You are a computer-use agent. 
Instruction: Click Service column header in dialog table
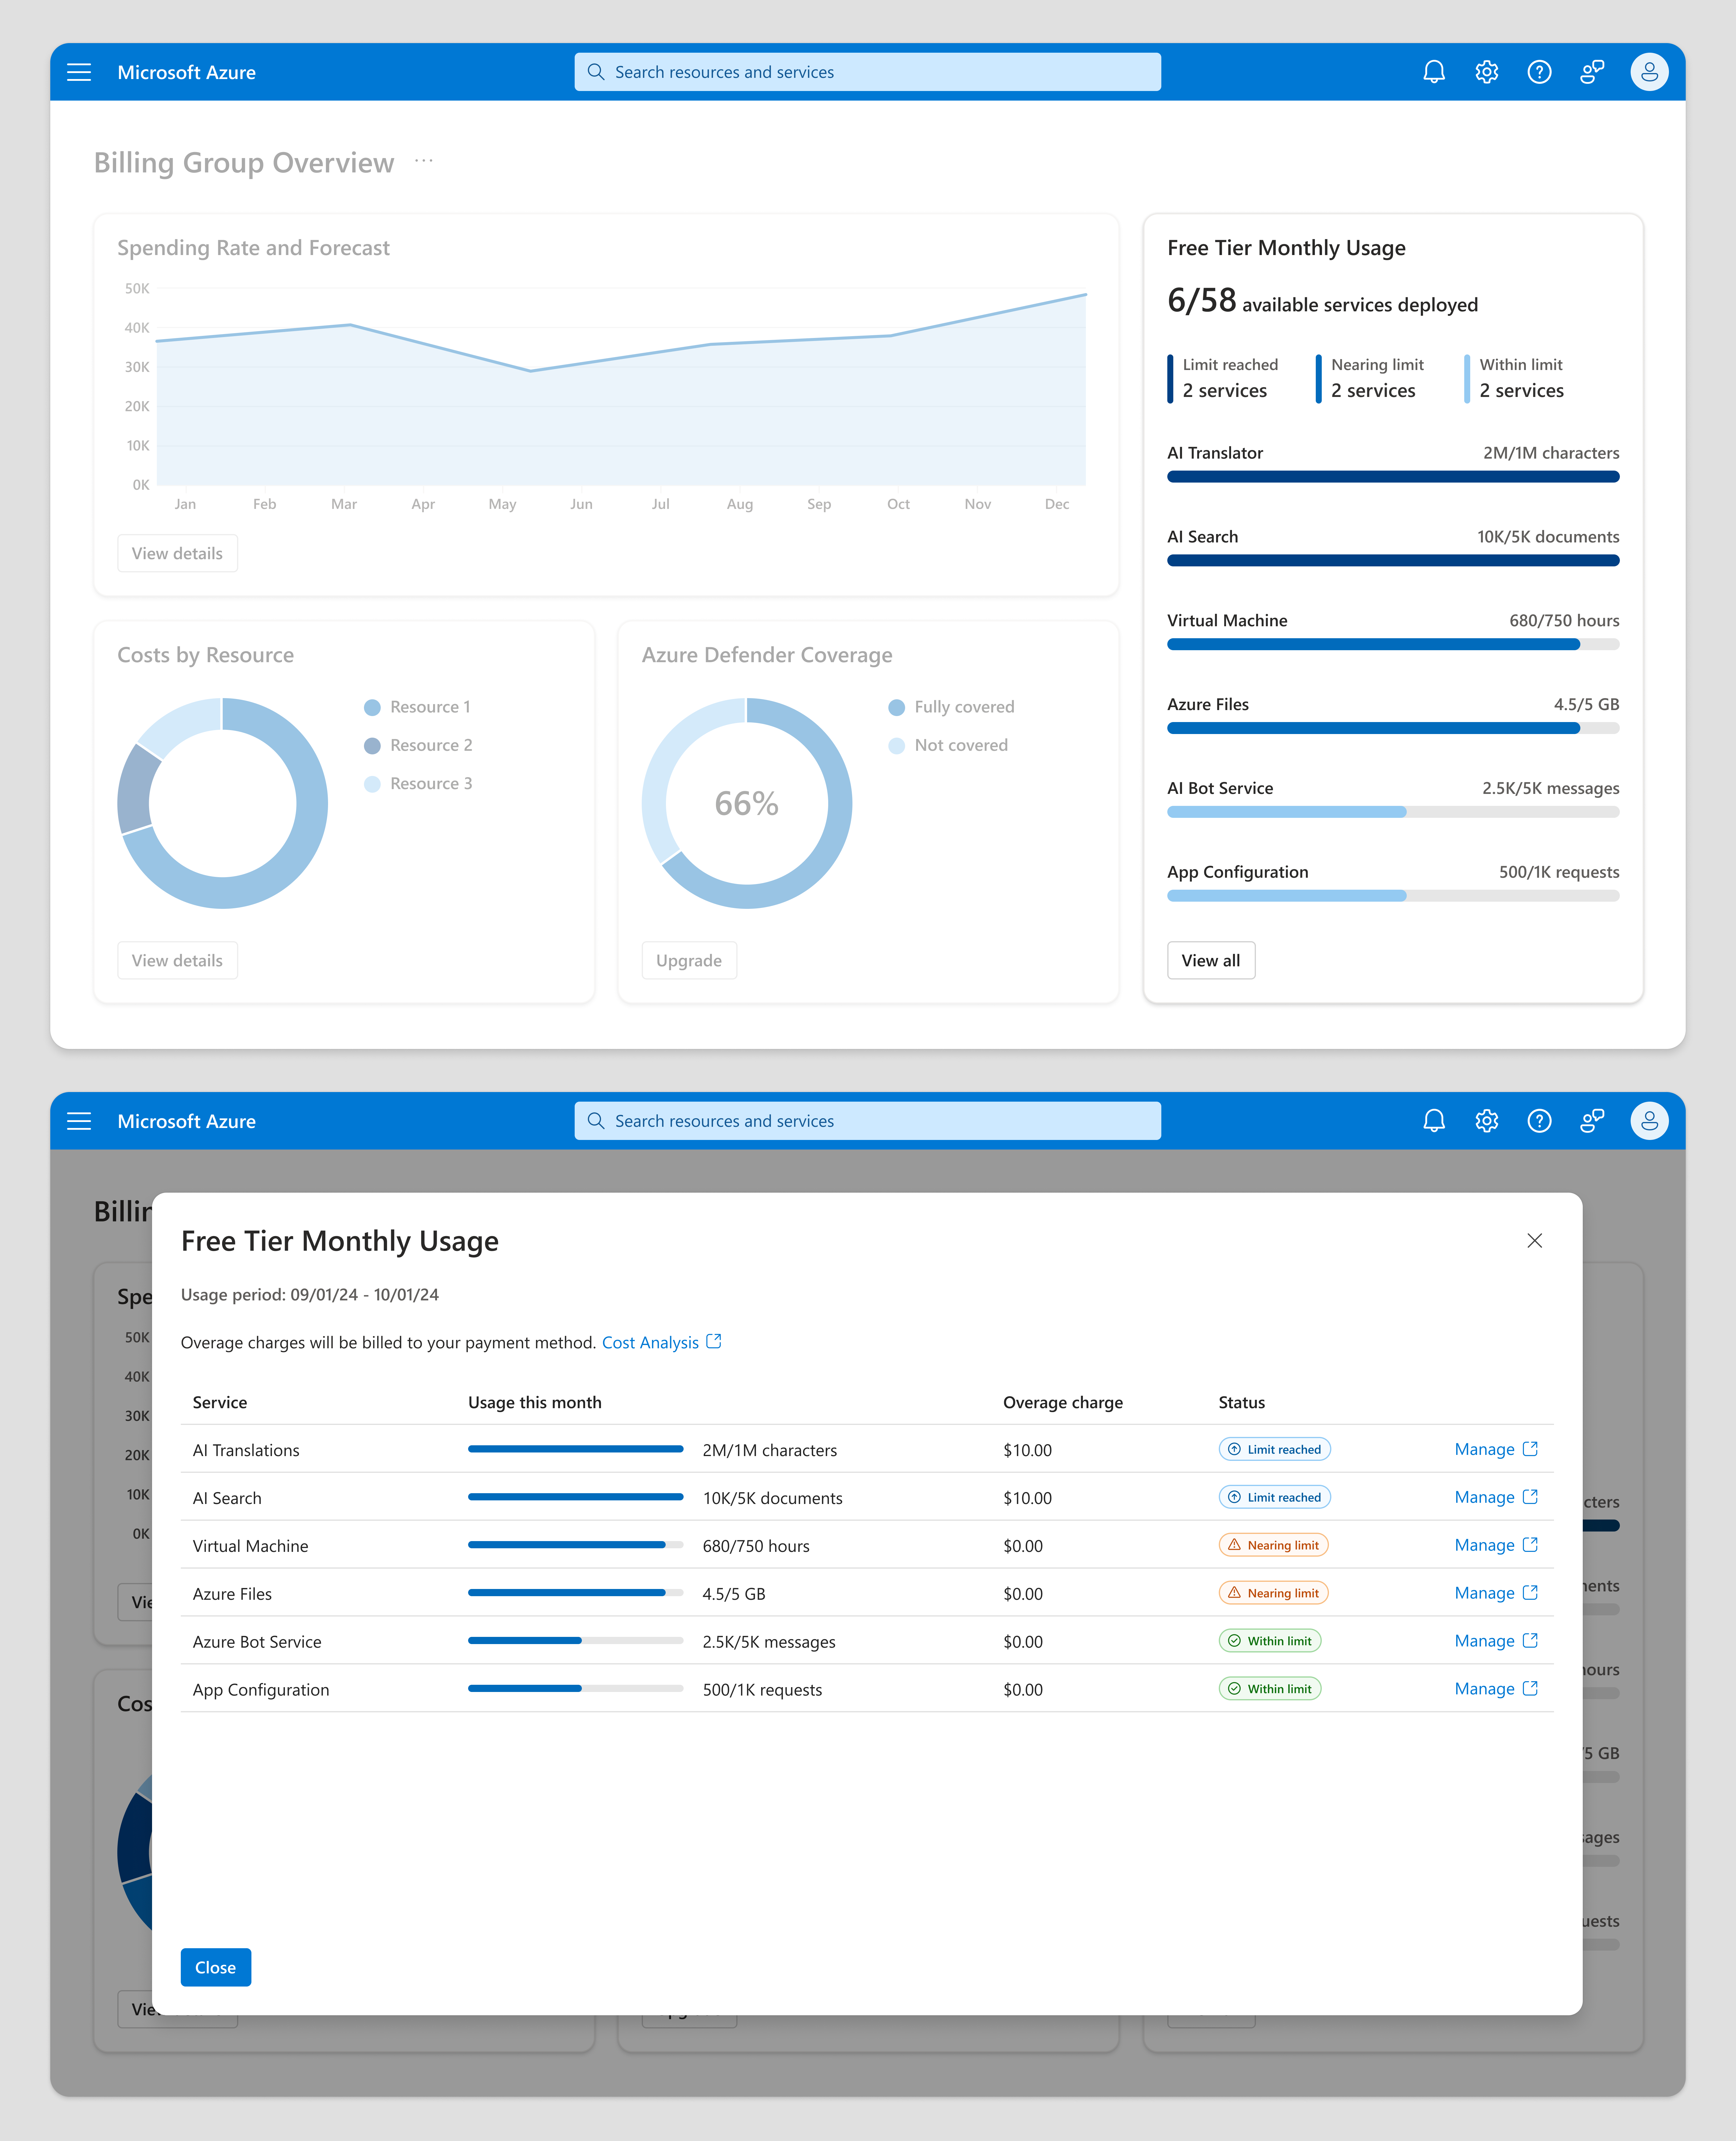[220, 1402]
